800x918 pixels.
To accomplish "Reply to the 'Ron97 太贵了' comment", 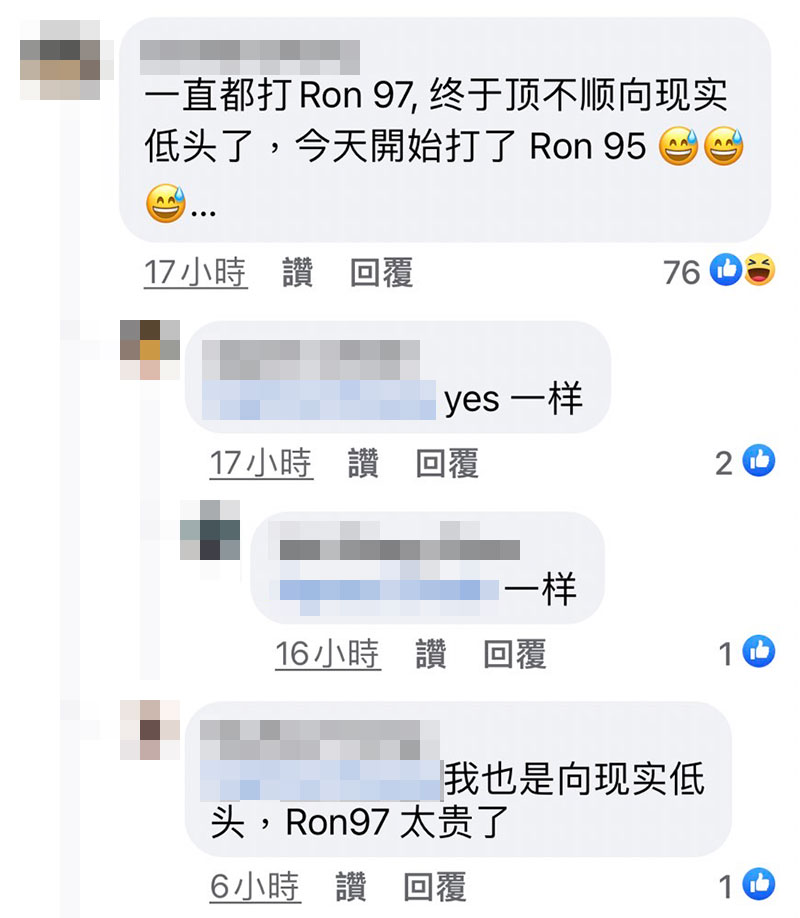I will click(x=435, y=886).
